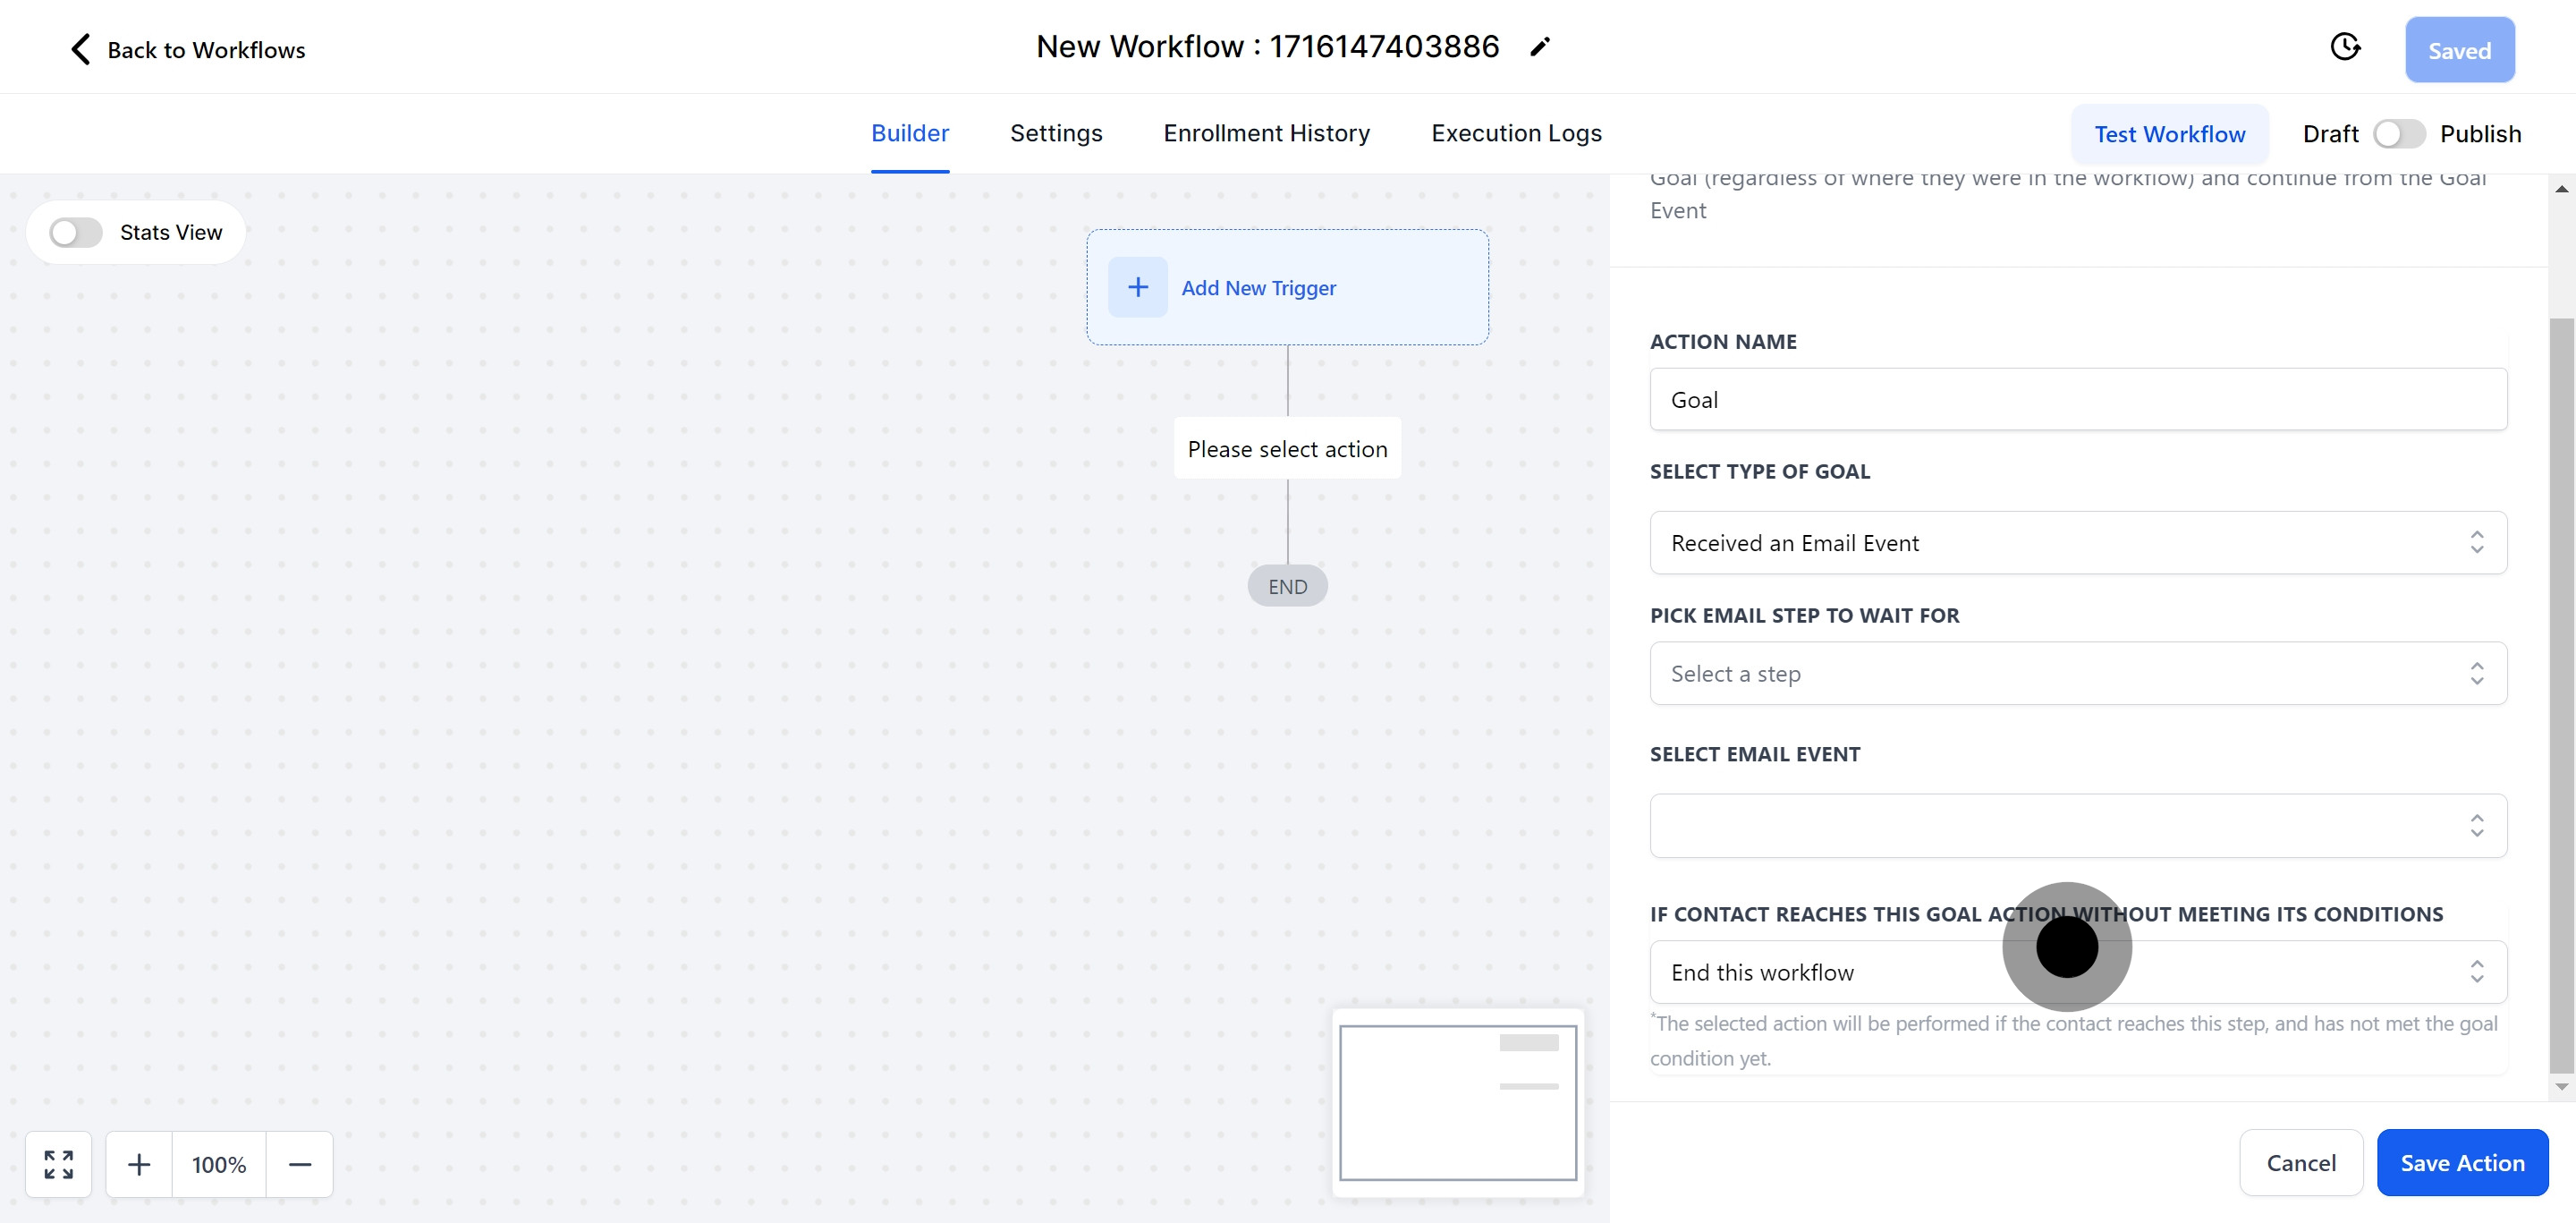Screen dimensions: 2576x1223
Task: Toggle the Draft/Publish switch
Action: (2398, 134)
